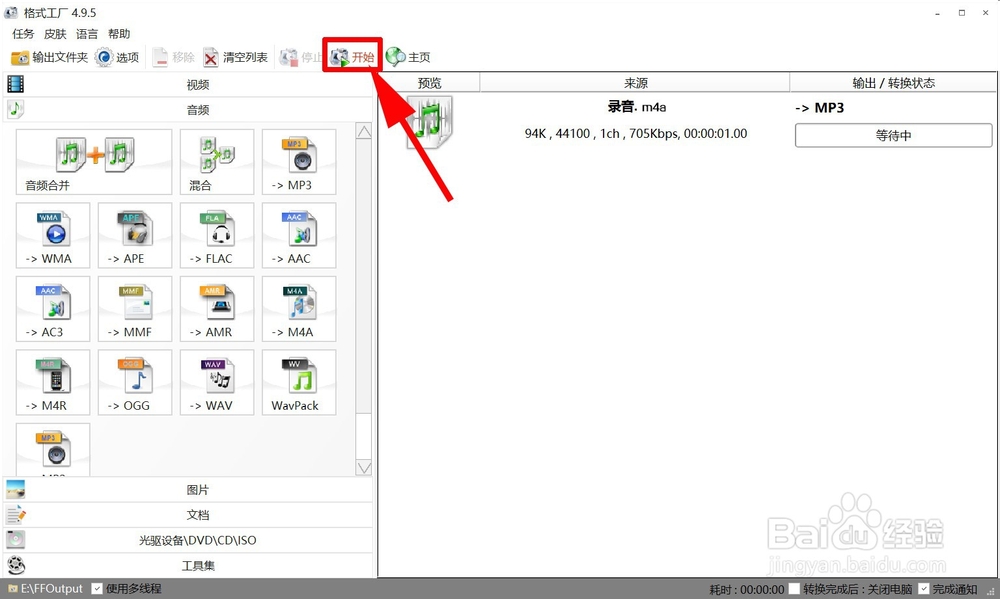1000x599 pixels.
Task: Open the 任务 menu
Action: coord(23,34)
